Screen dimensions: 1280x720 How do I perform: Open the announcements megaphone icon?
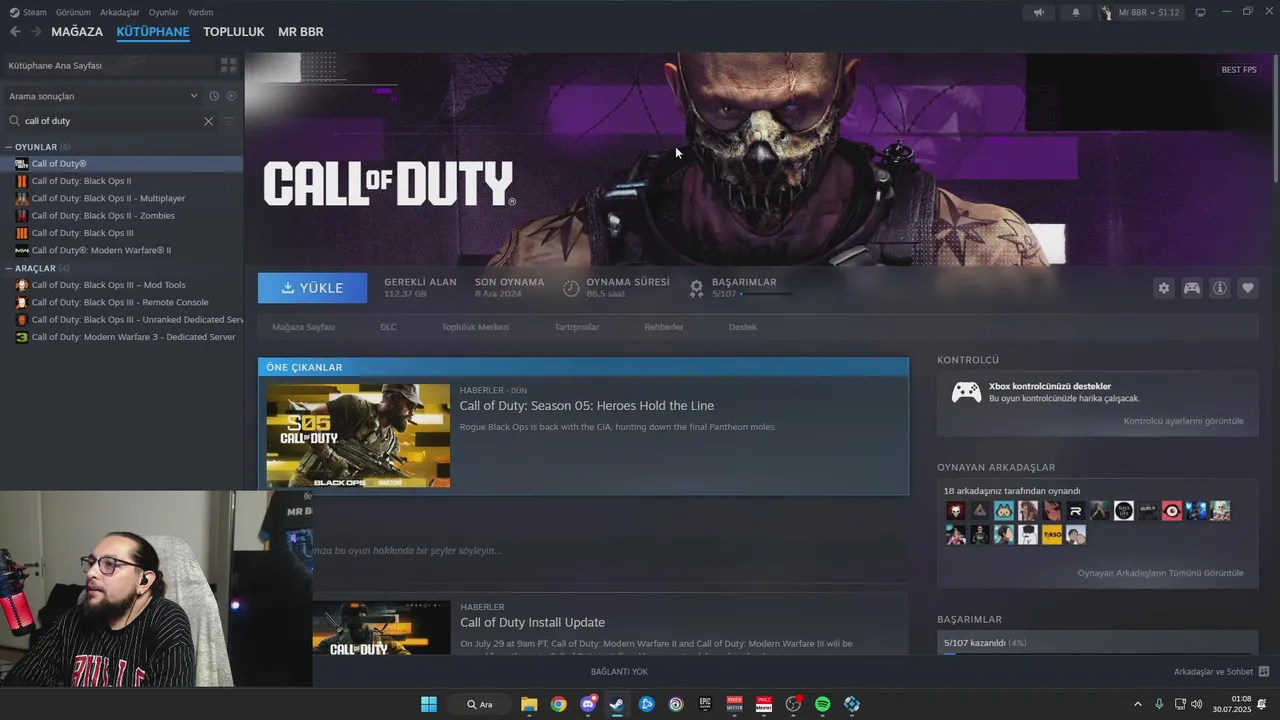coord(1039,12)
